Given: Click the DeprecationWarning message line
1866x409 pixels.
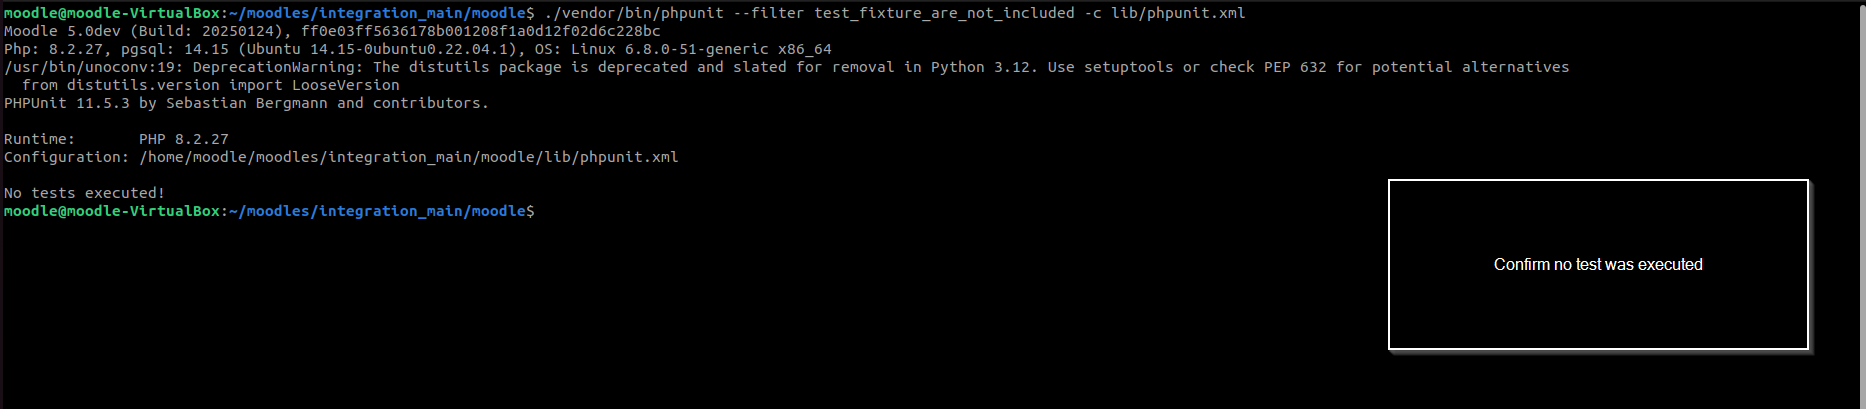Looking at the screenshot, I should pos(787,67).
